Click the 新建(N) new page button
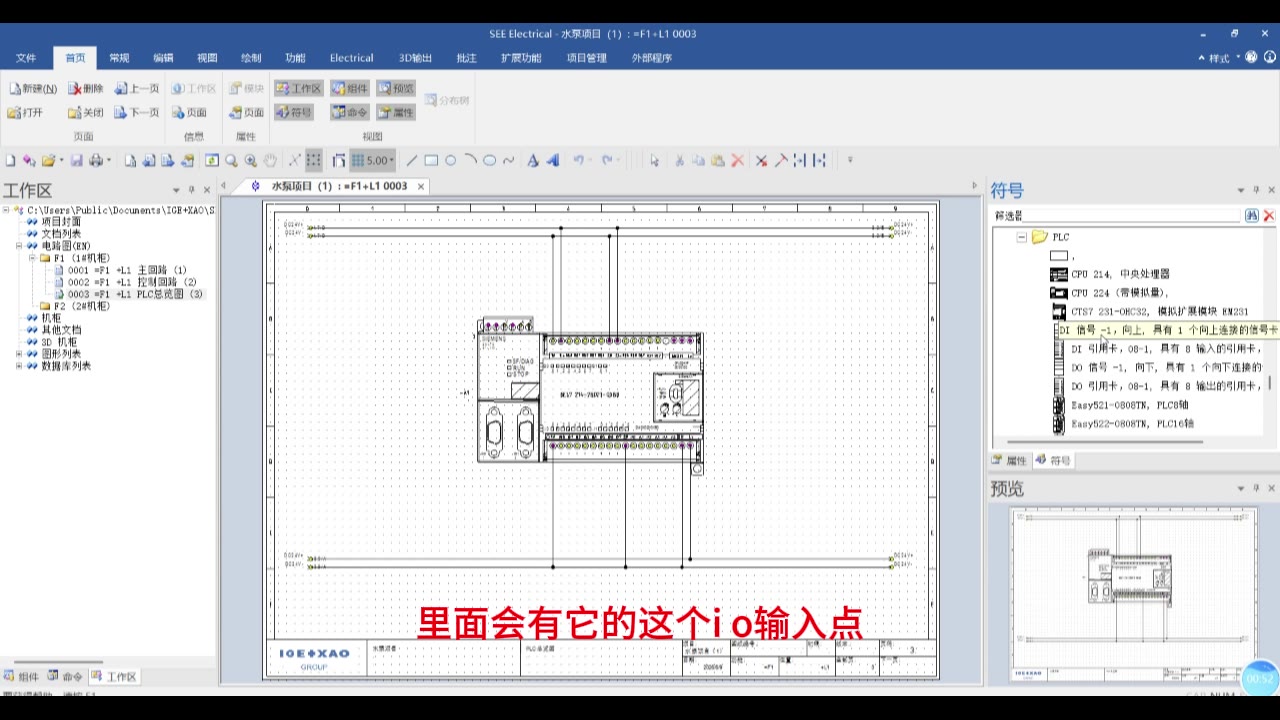The width and height of the screenshot is (1280, 720). point(33,89)
